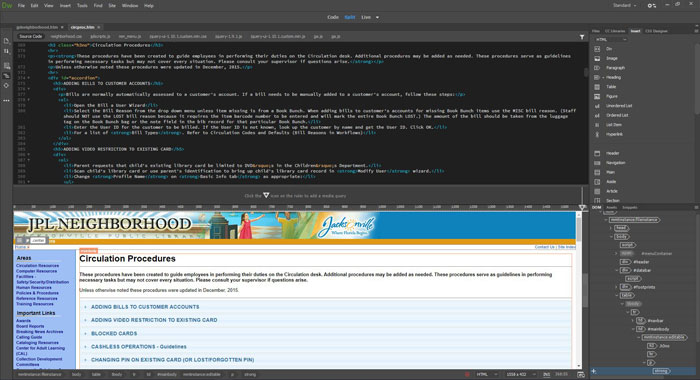Click the add element plus icon in DOM panel
Screen dimensions: 700x380
click(594, 371)
